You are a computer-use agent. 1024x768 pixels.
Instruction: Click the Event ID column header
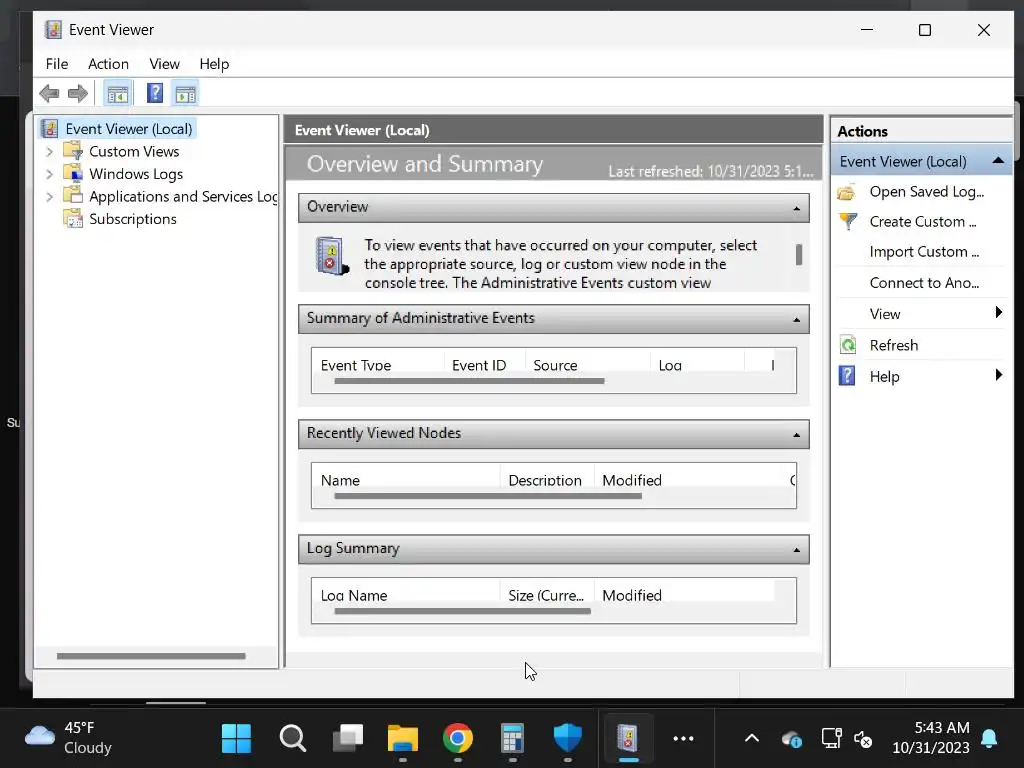coord(484,364)
